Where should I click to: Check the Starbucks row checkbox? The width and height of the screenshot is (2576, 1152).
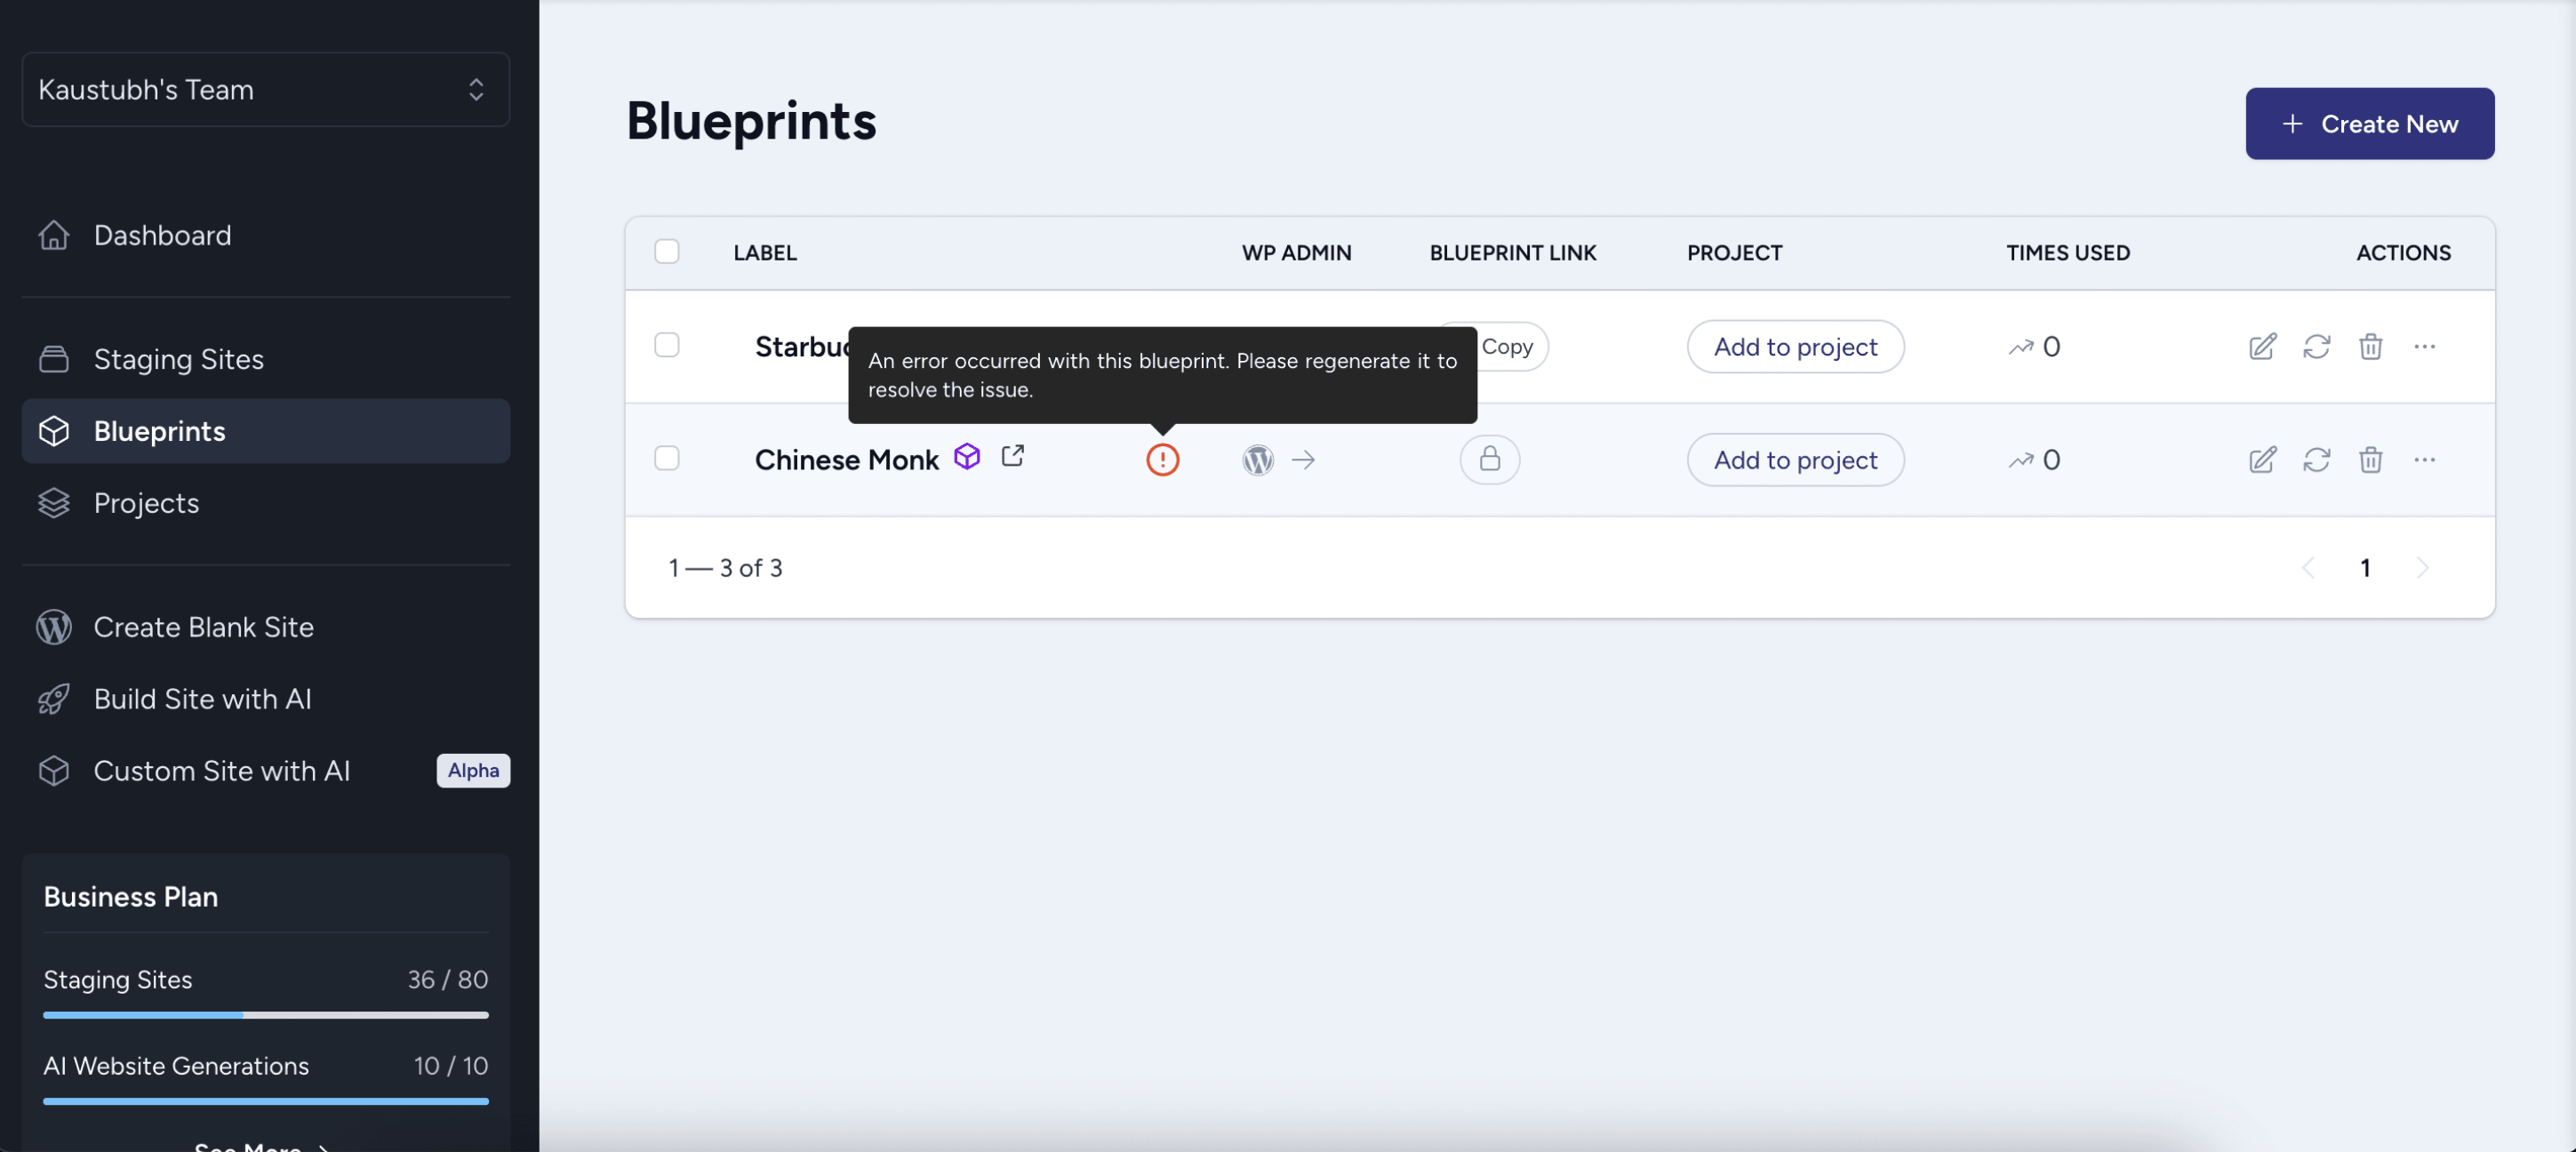667,345
